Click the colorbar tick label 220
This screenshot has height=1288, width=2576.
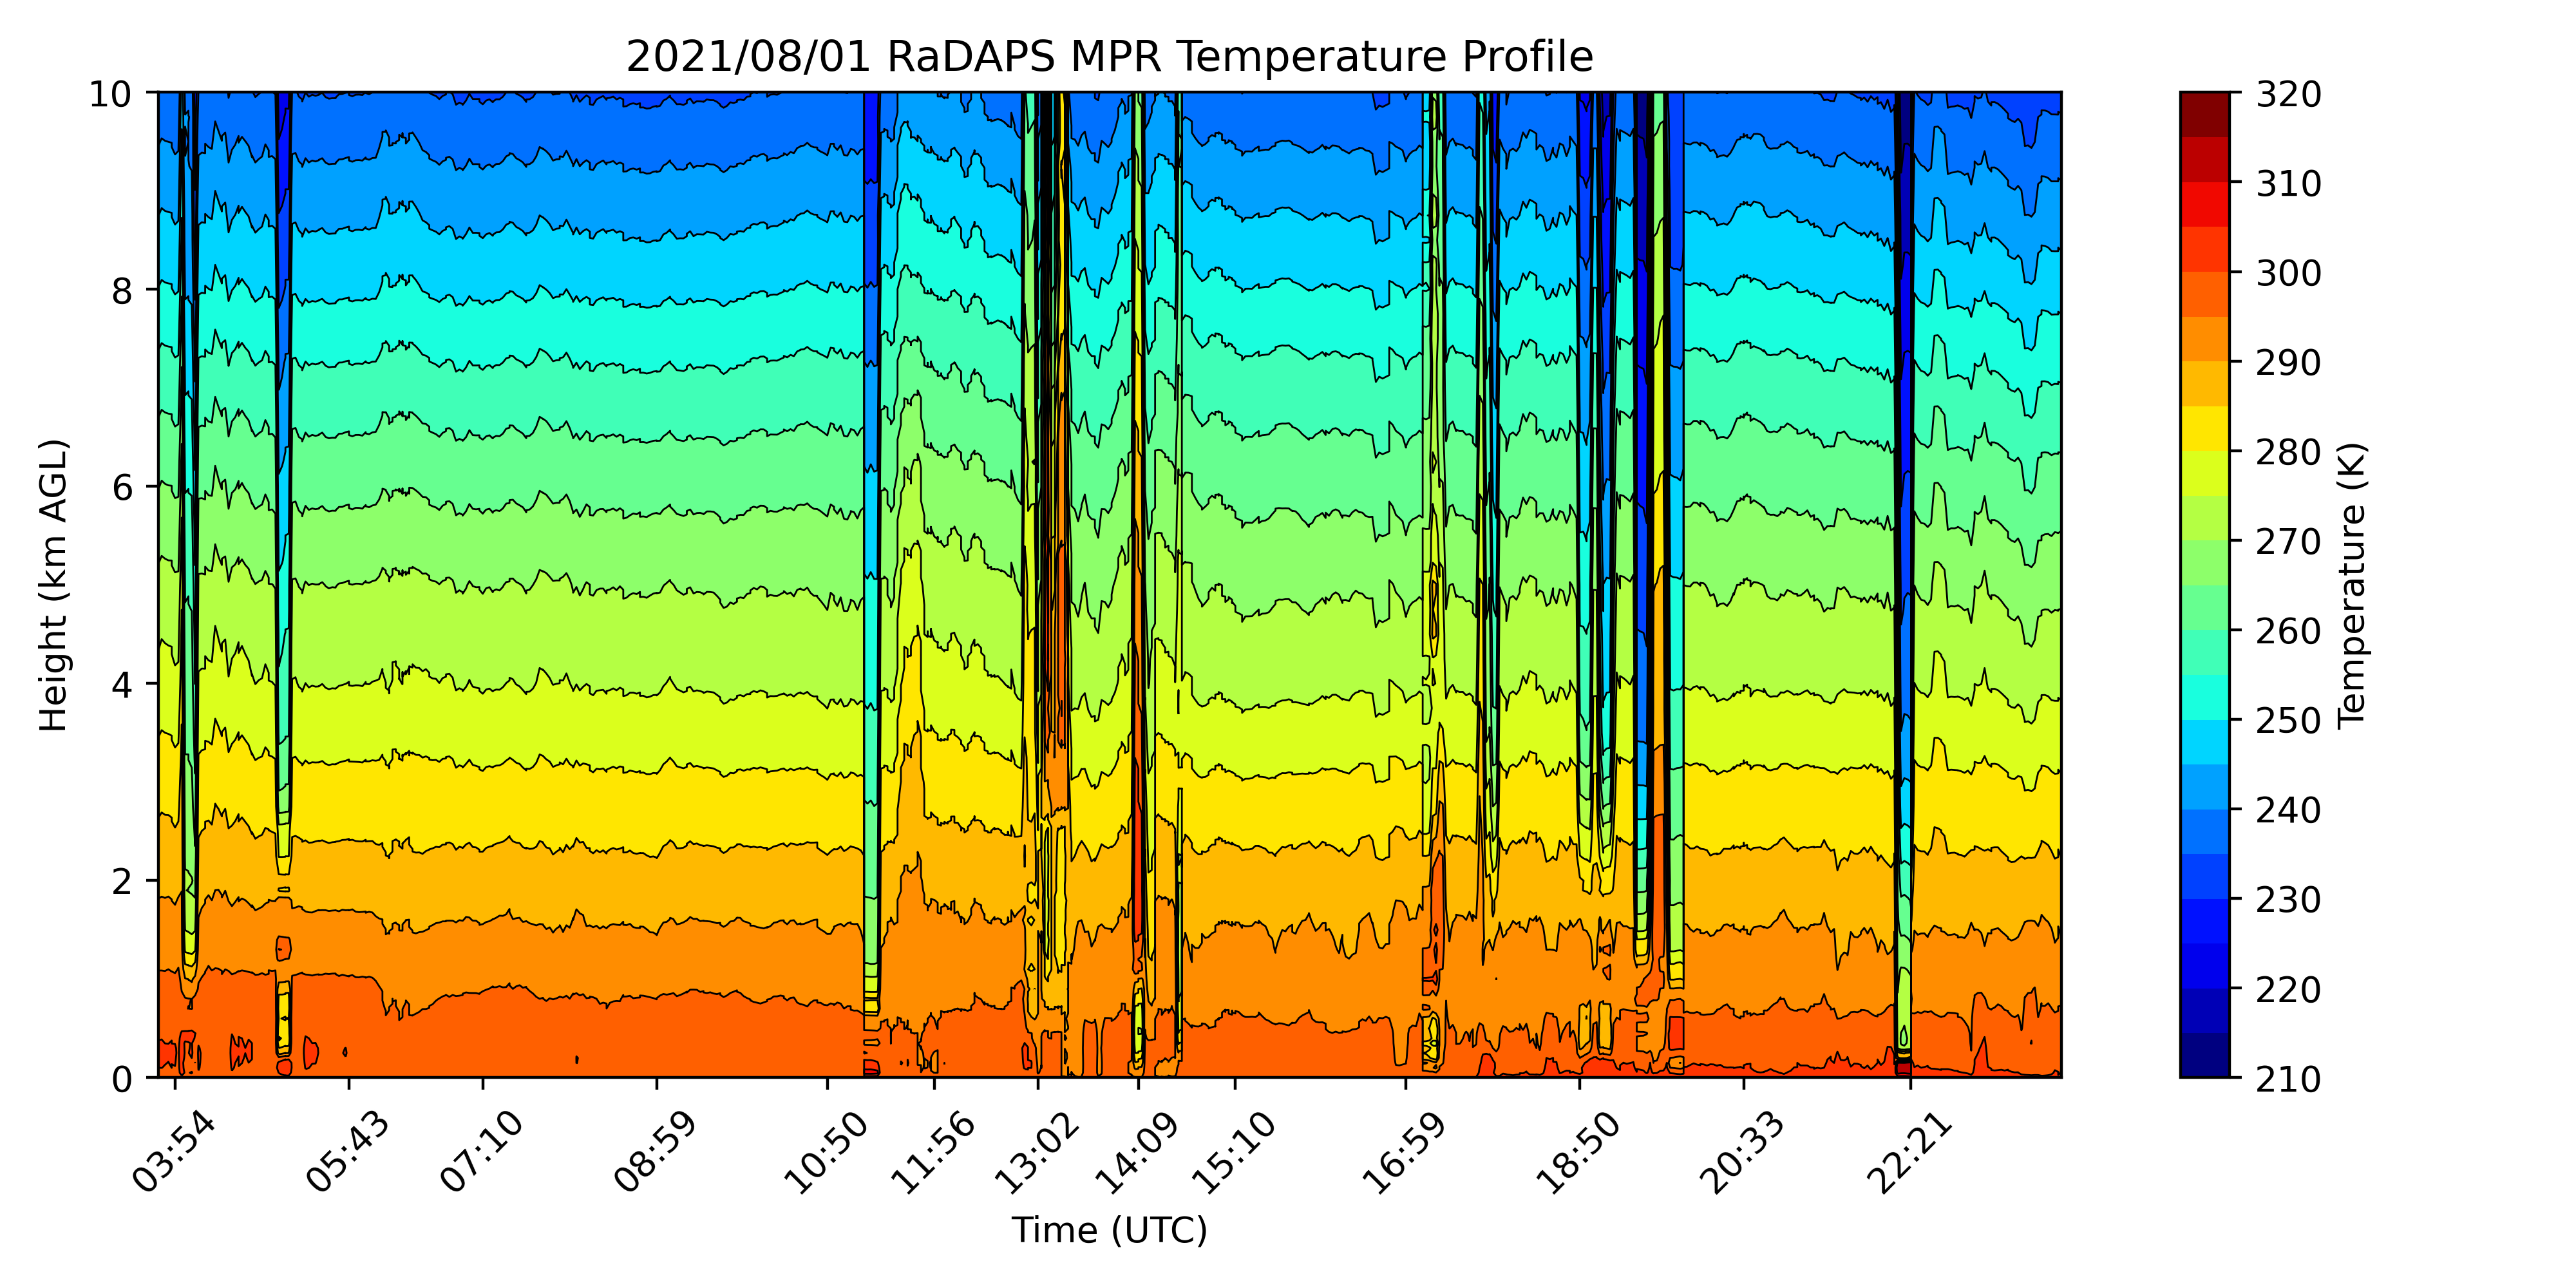pyautogui.click(x=2288, y=990)
